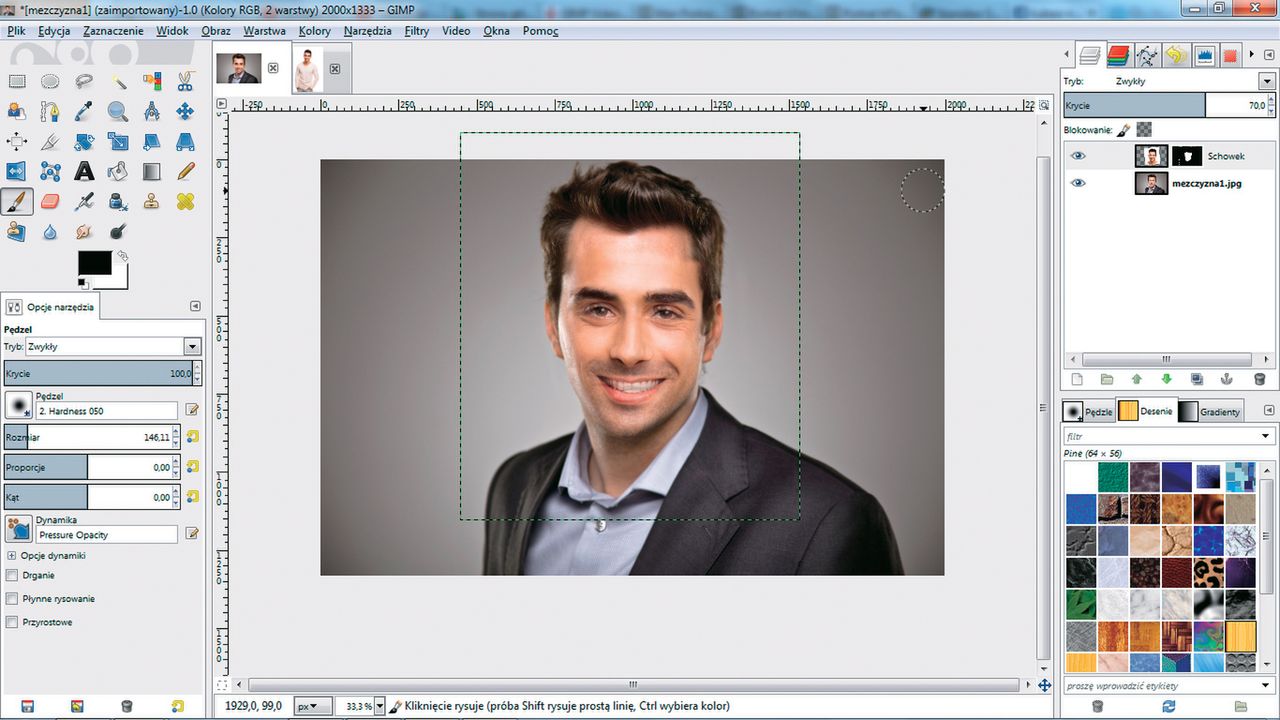Image resolution: width=1280 pixels, height=720 pixels.
Task: Swap foreground and background colors
Action: point(122,256)
